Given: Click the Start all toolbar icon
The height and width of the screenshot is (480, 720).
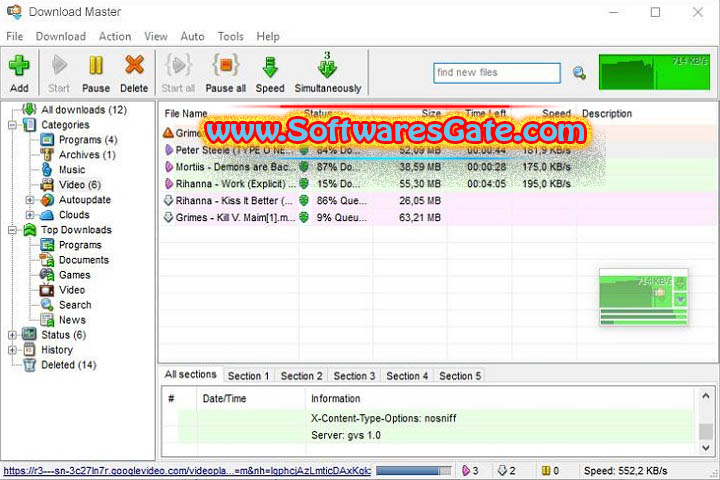Looking at the screenshot, I should (x=178, y=73).
